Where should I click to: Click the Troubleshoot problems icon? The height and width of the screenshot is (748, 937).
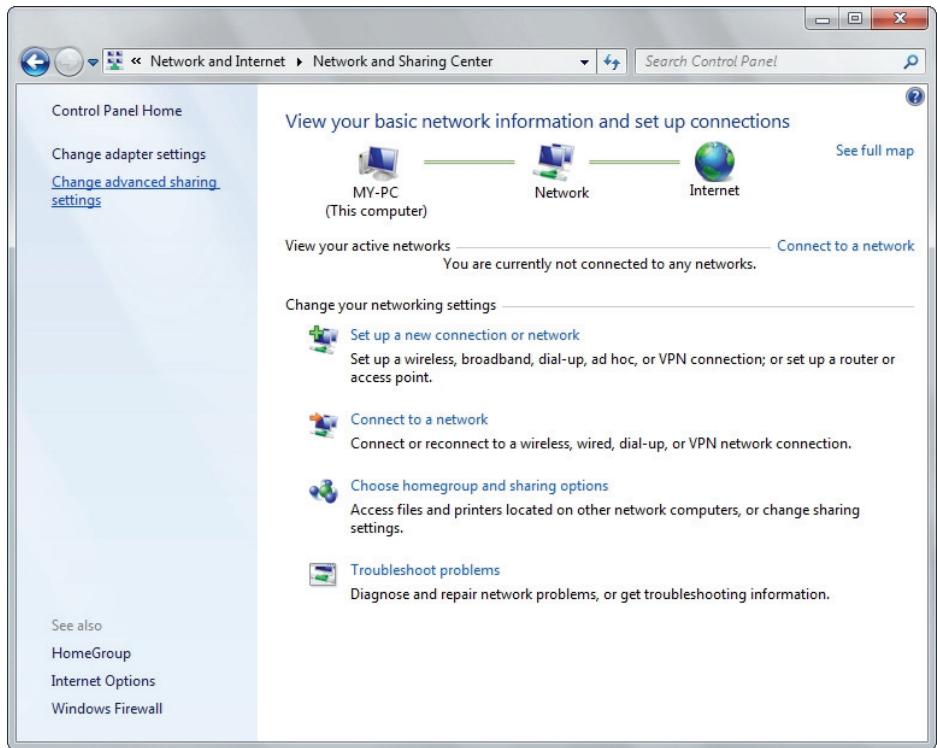point(323,574)
